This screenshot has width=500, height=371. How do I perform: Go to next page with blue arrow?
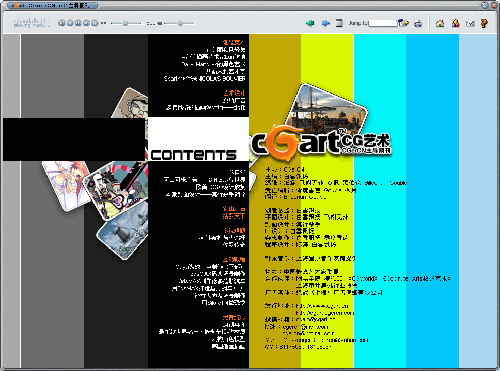tap(325, 23)
